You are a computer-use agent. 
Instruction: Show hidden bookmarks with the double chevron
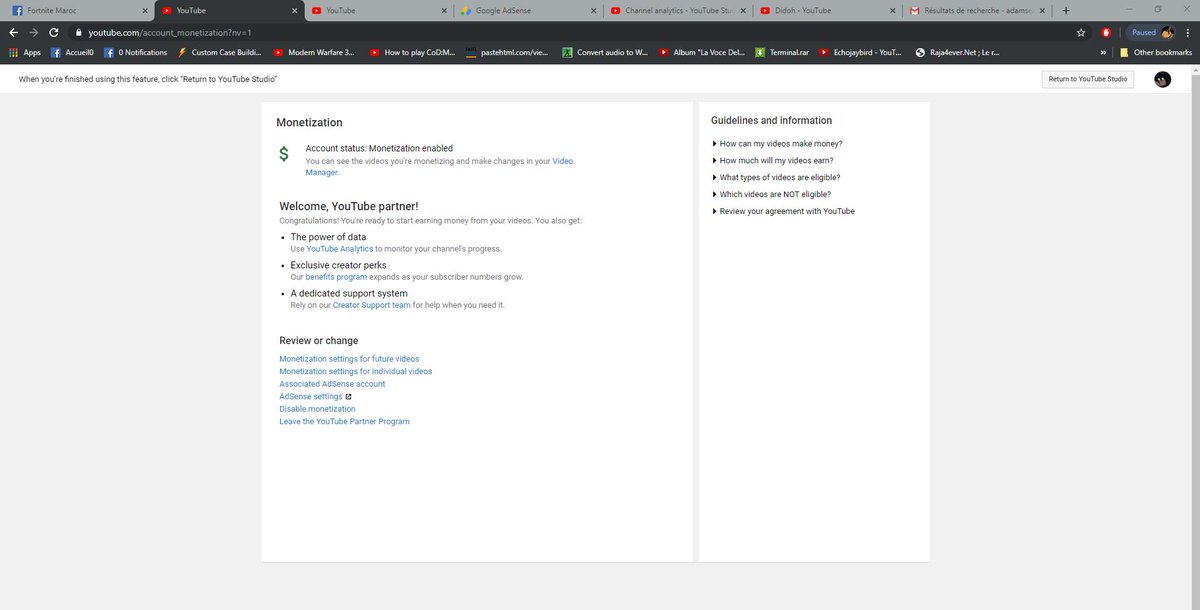(x=1103, y=52)
